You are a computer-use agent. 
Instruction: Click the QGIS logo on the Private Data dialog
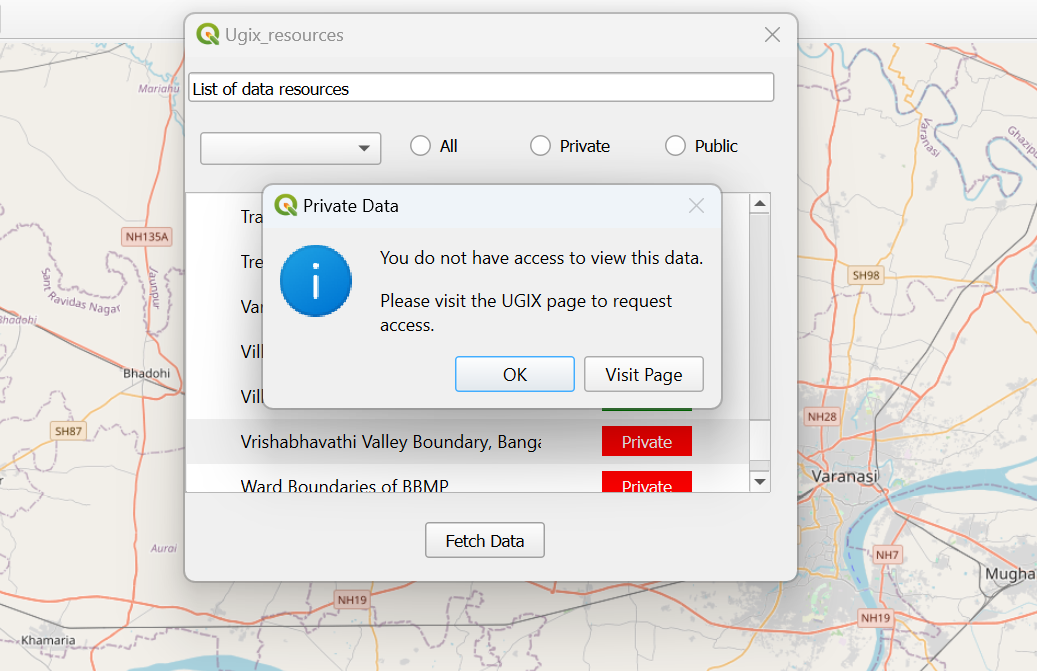[x=285, y=205]
